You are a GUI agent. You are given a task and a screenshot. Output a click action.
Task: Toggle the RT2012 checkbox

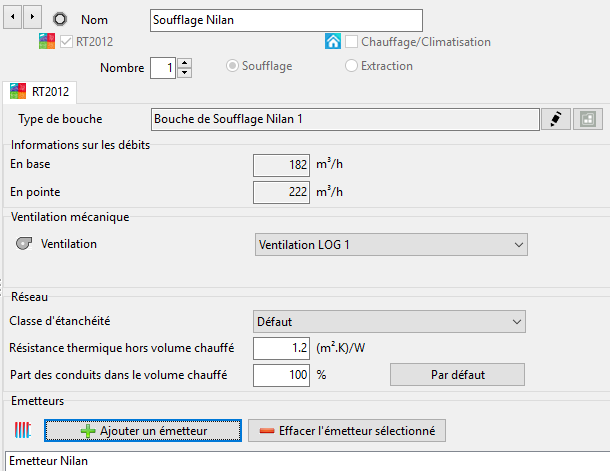pyautogui.click(x=67, y=42)
